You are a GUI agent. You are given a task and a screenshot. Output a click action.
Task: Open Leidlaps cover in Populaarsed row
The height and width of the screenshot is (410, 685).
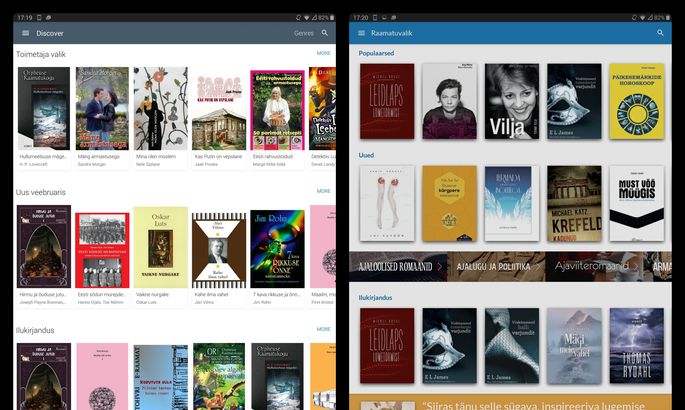(387, 101)
